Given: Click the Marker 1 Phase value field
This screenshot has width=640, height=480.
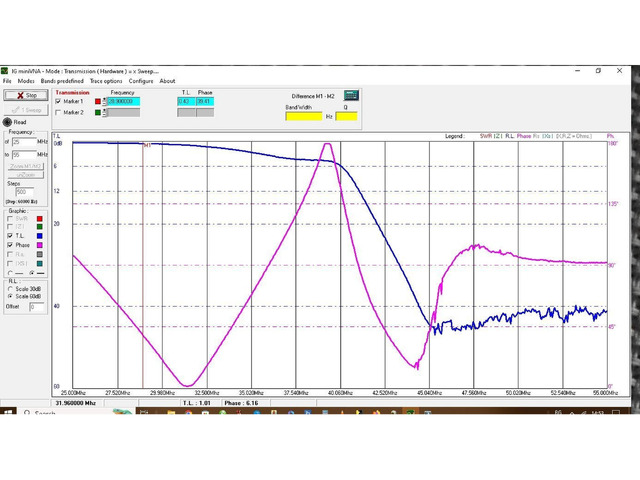Looking at the screenshot, I should [205, 101].
